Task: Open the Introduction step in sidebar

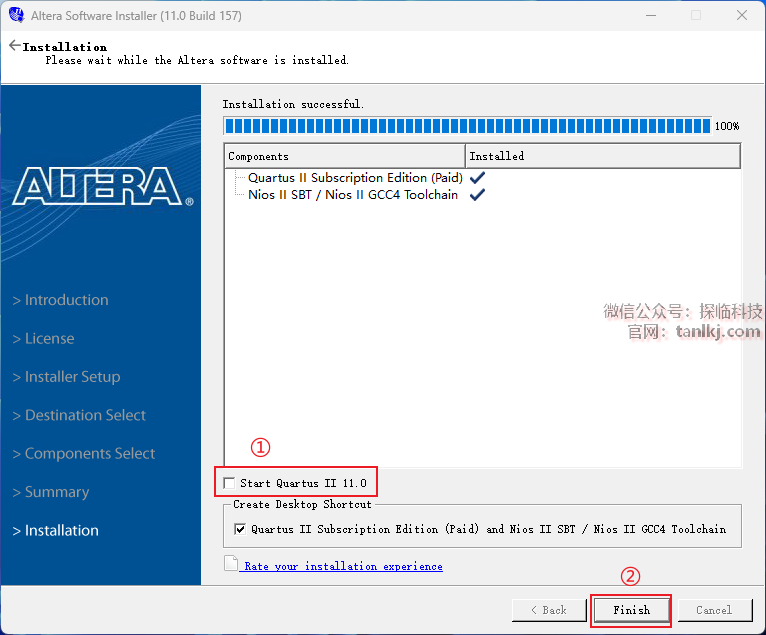Action: pos(66,300)
